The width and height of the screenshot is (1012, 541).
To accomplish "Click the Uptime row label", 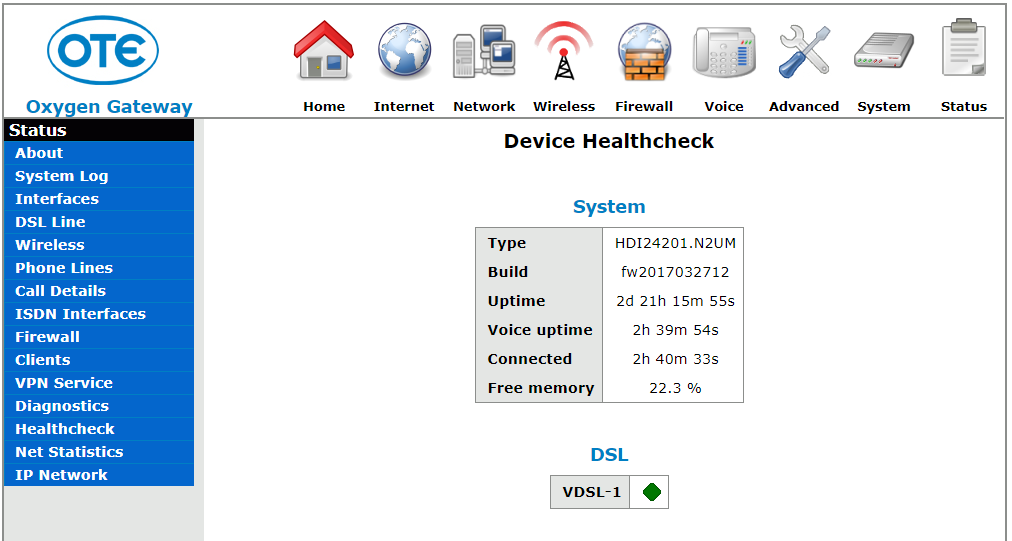I will (516, 301).
